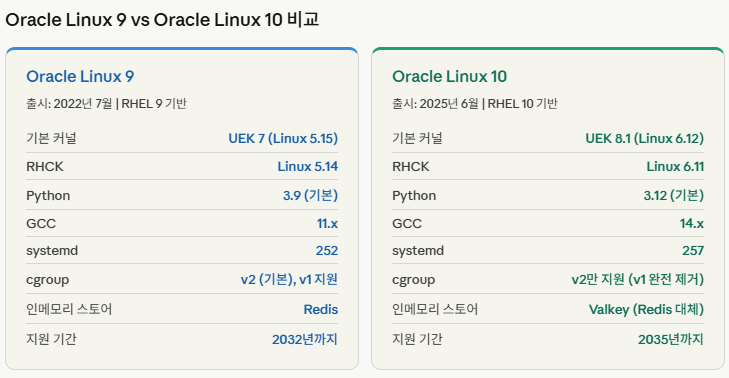Select 'Linux 6.11' RHCK value
The height and width of the screenshot is (378, 729).
pyautogui.click(x=675, y=166)
